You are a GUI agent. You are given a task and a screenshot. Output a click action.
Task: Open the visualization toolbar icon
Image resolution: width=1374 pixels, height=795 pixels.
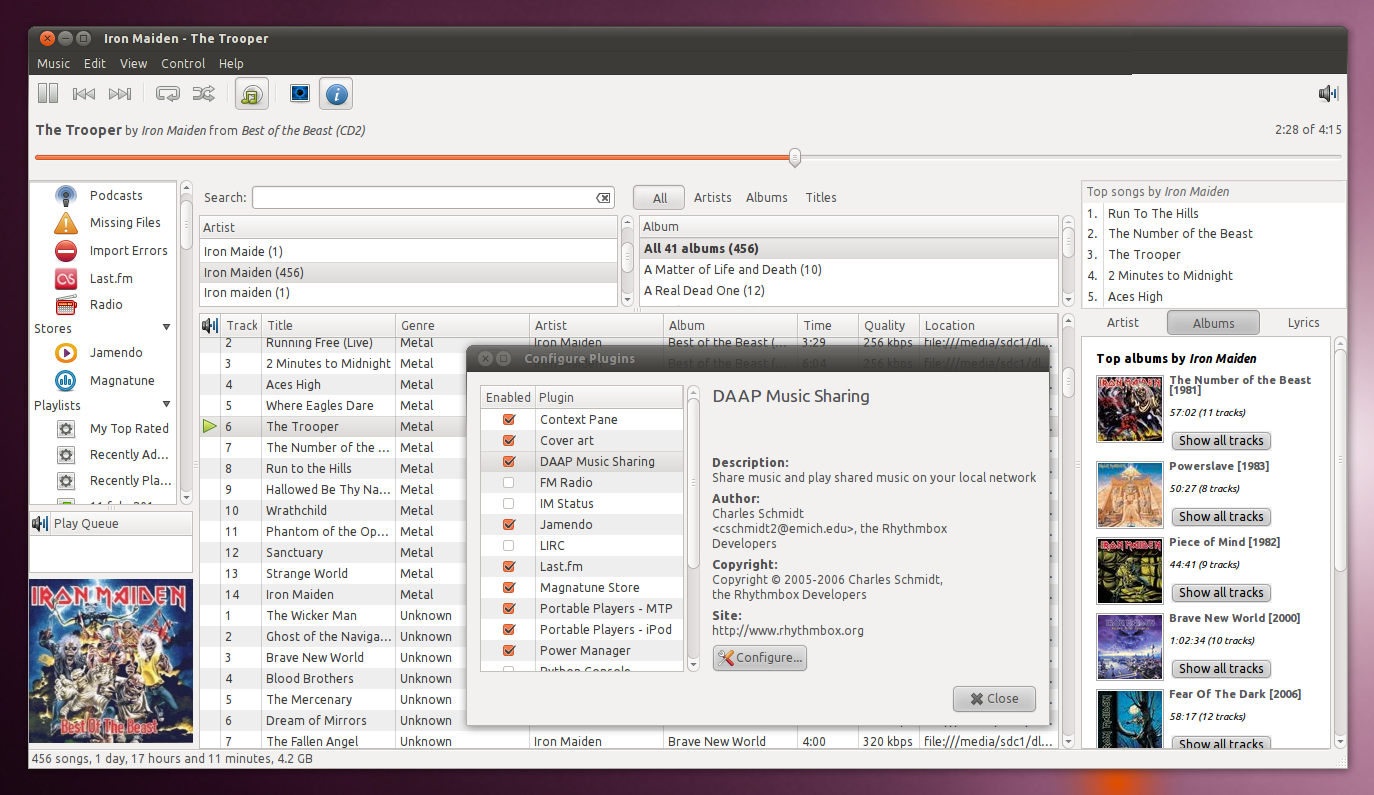tap(300, 93)
